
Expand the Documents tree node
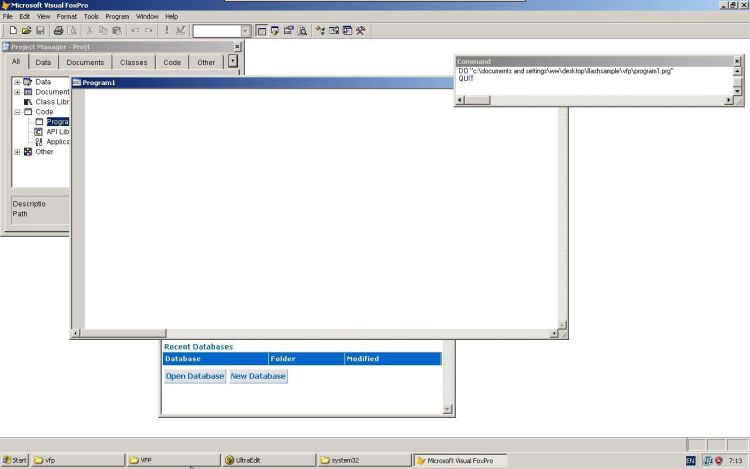pos(17,92)
